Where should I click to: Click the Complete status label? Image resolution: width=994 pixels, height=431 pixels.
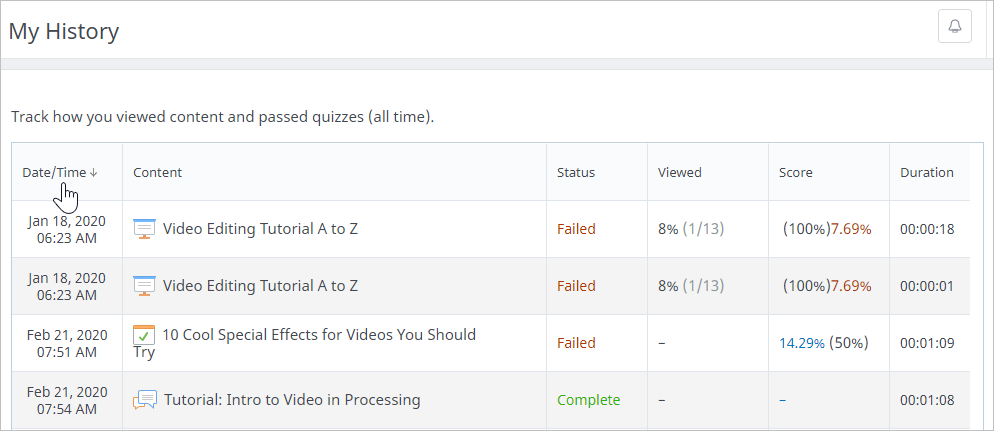pyautogui.click(x=588, y=400)
